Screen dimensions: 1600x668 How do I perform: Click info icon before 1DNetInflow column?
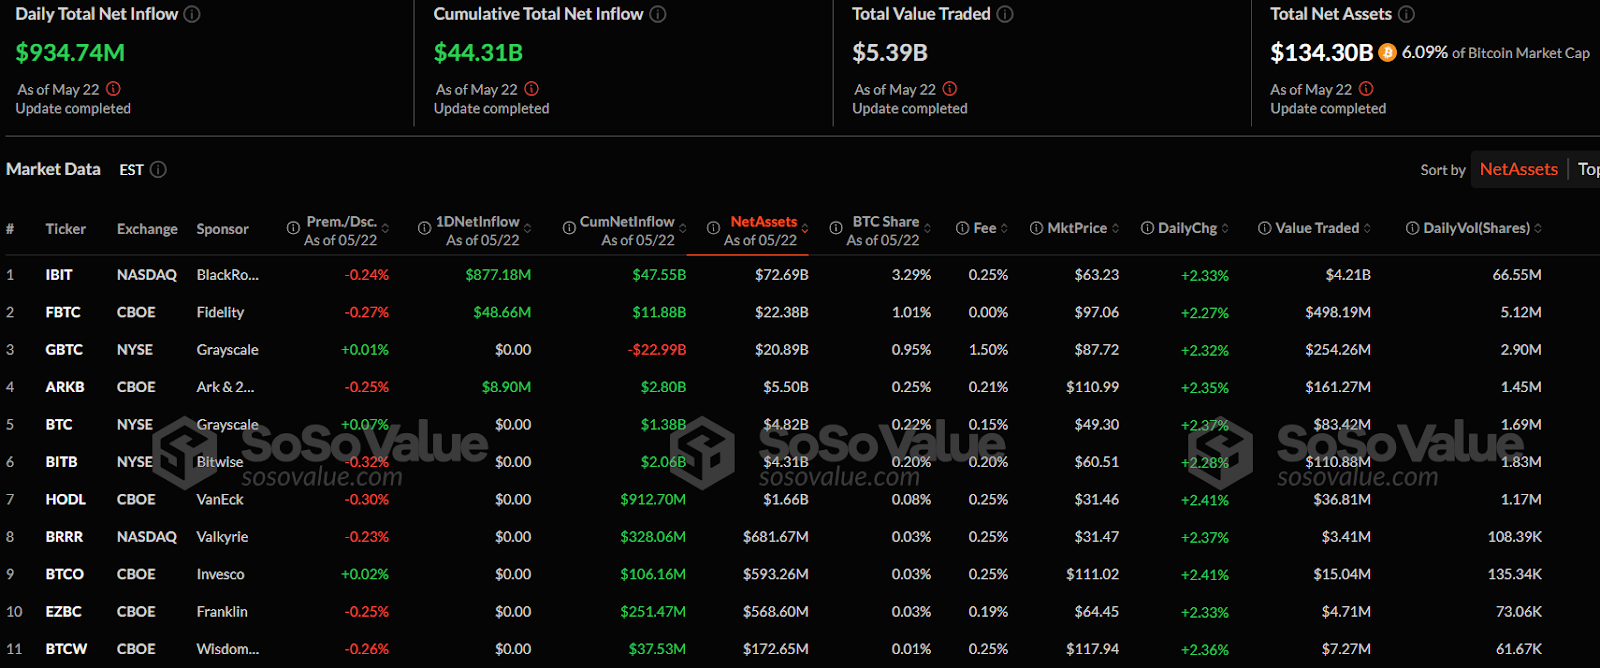coord(424,228)
